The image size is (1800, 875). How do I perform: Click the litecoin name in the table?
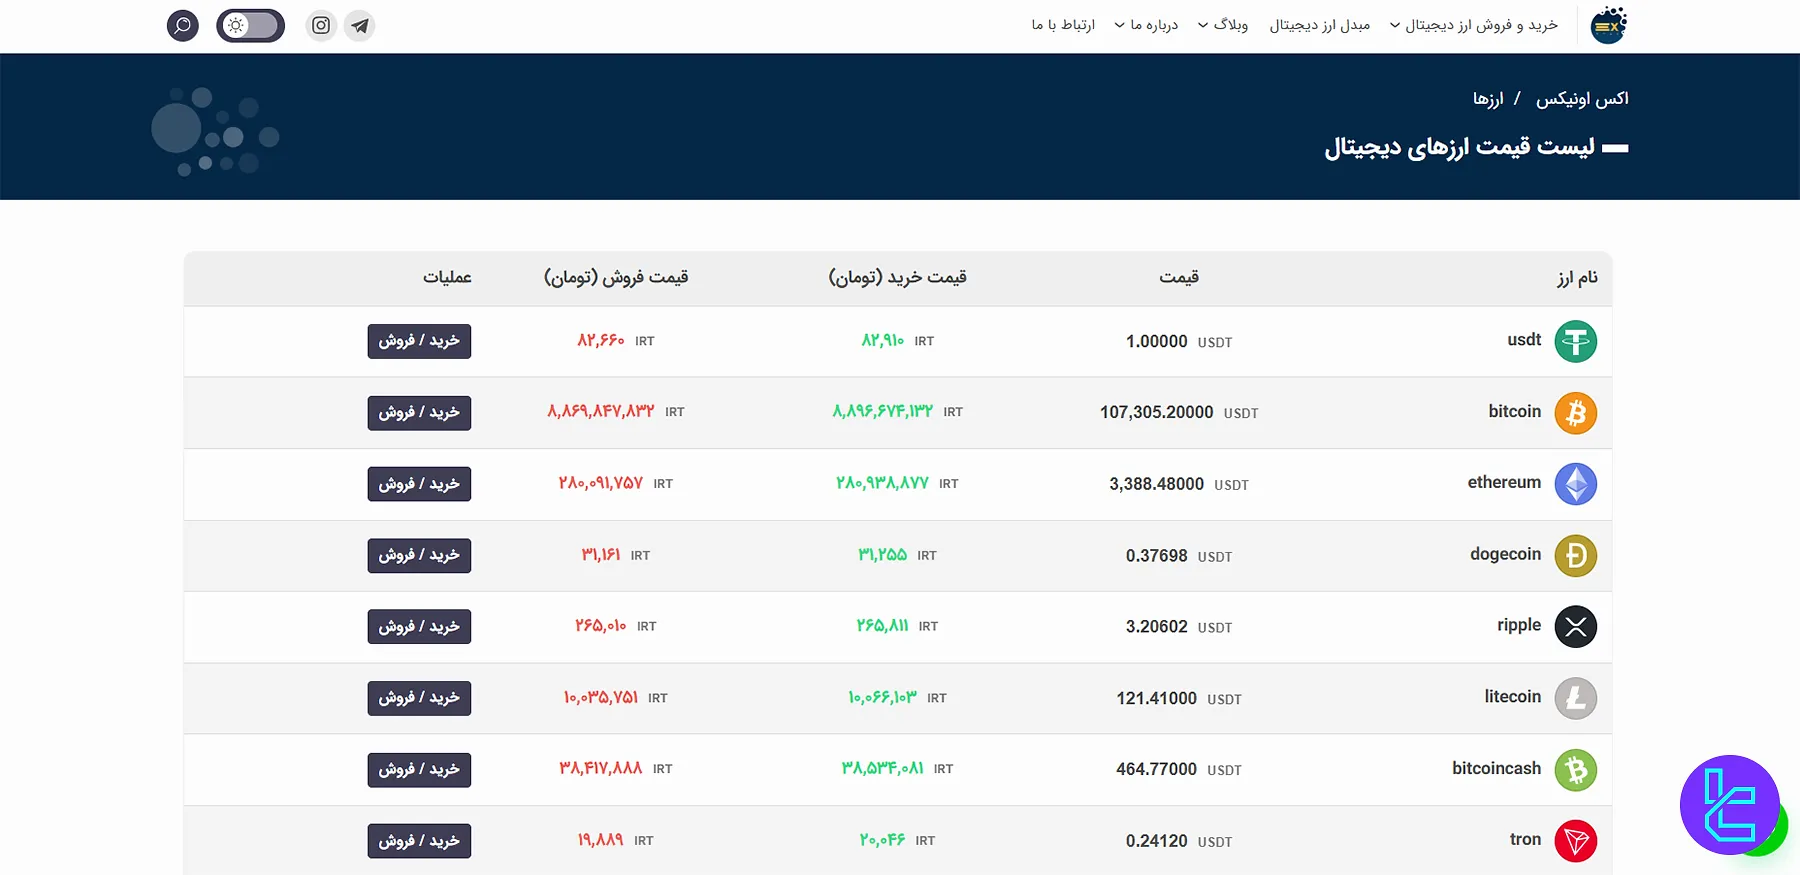(x=1512, y=697)
